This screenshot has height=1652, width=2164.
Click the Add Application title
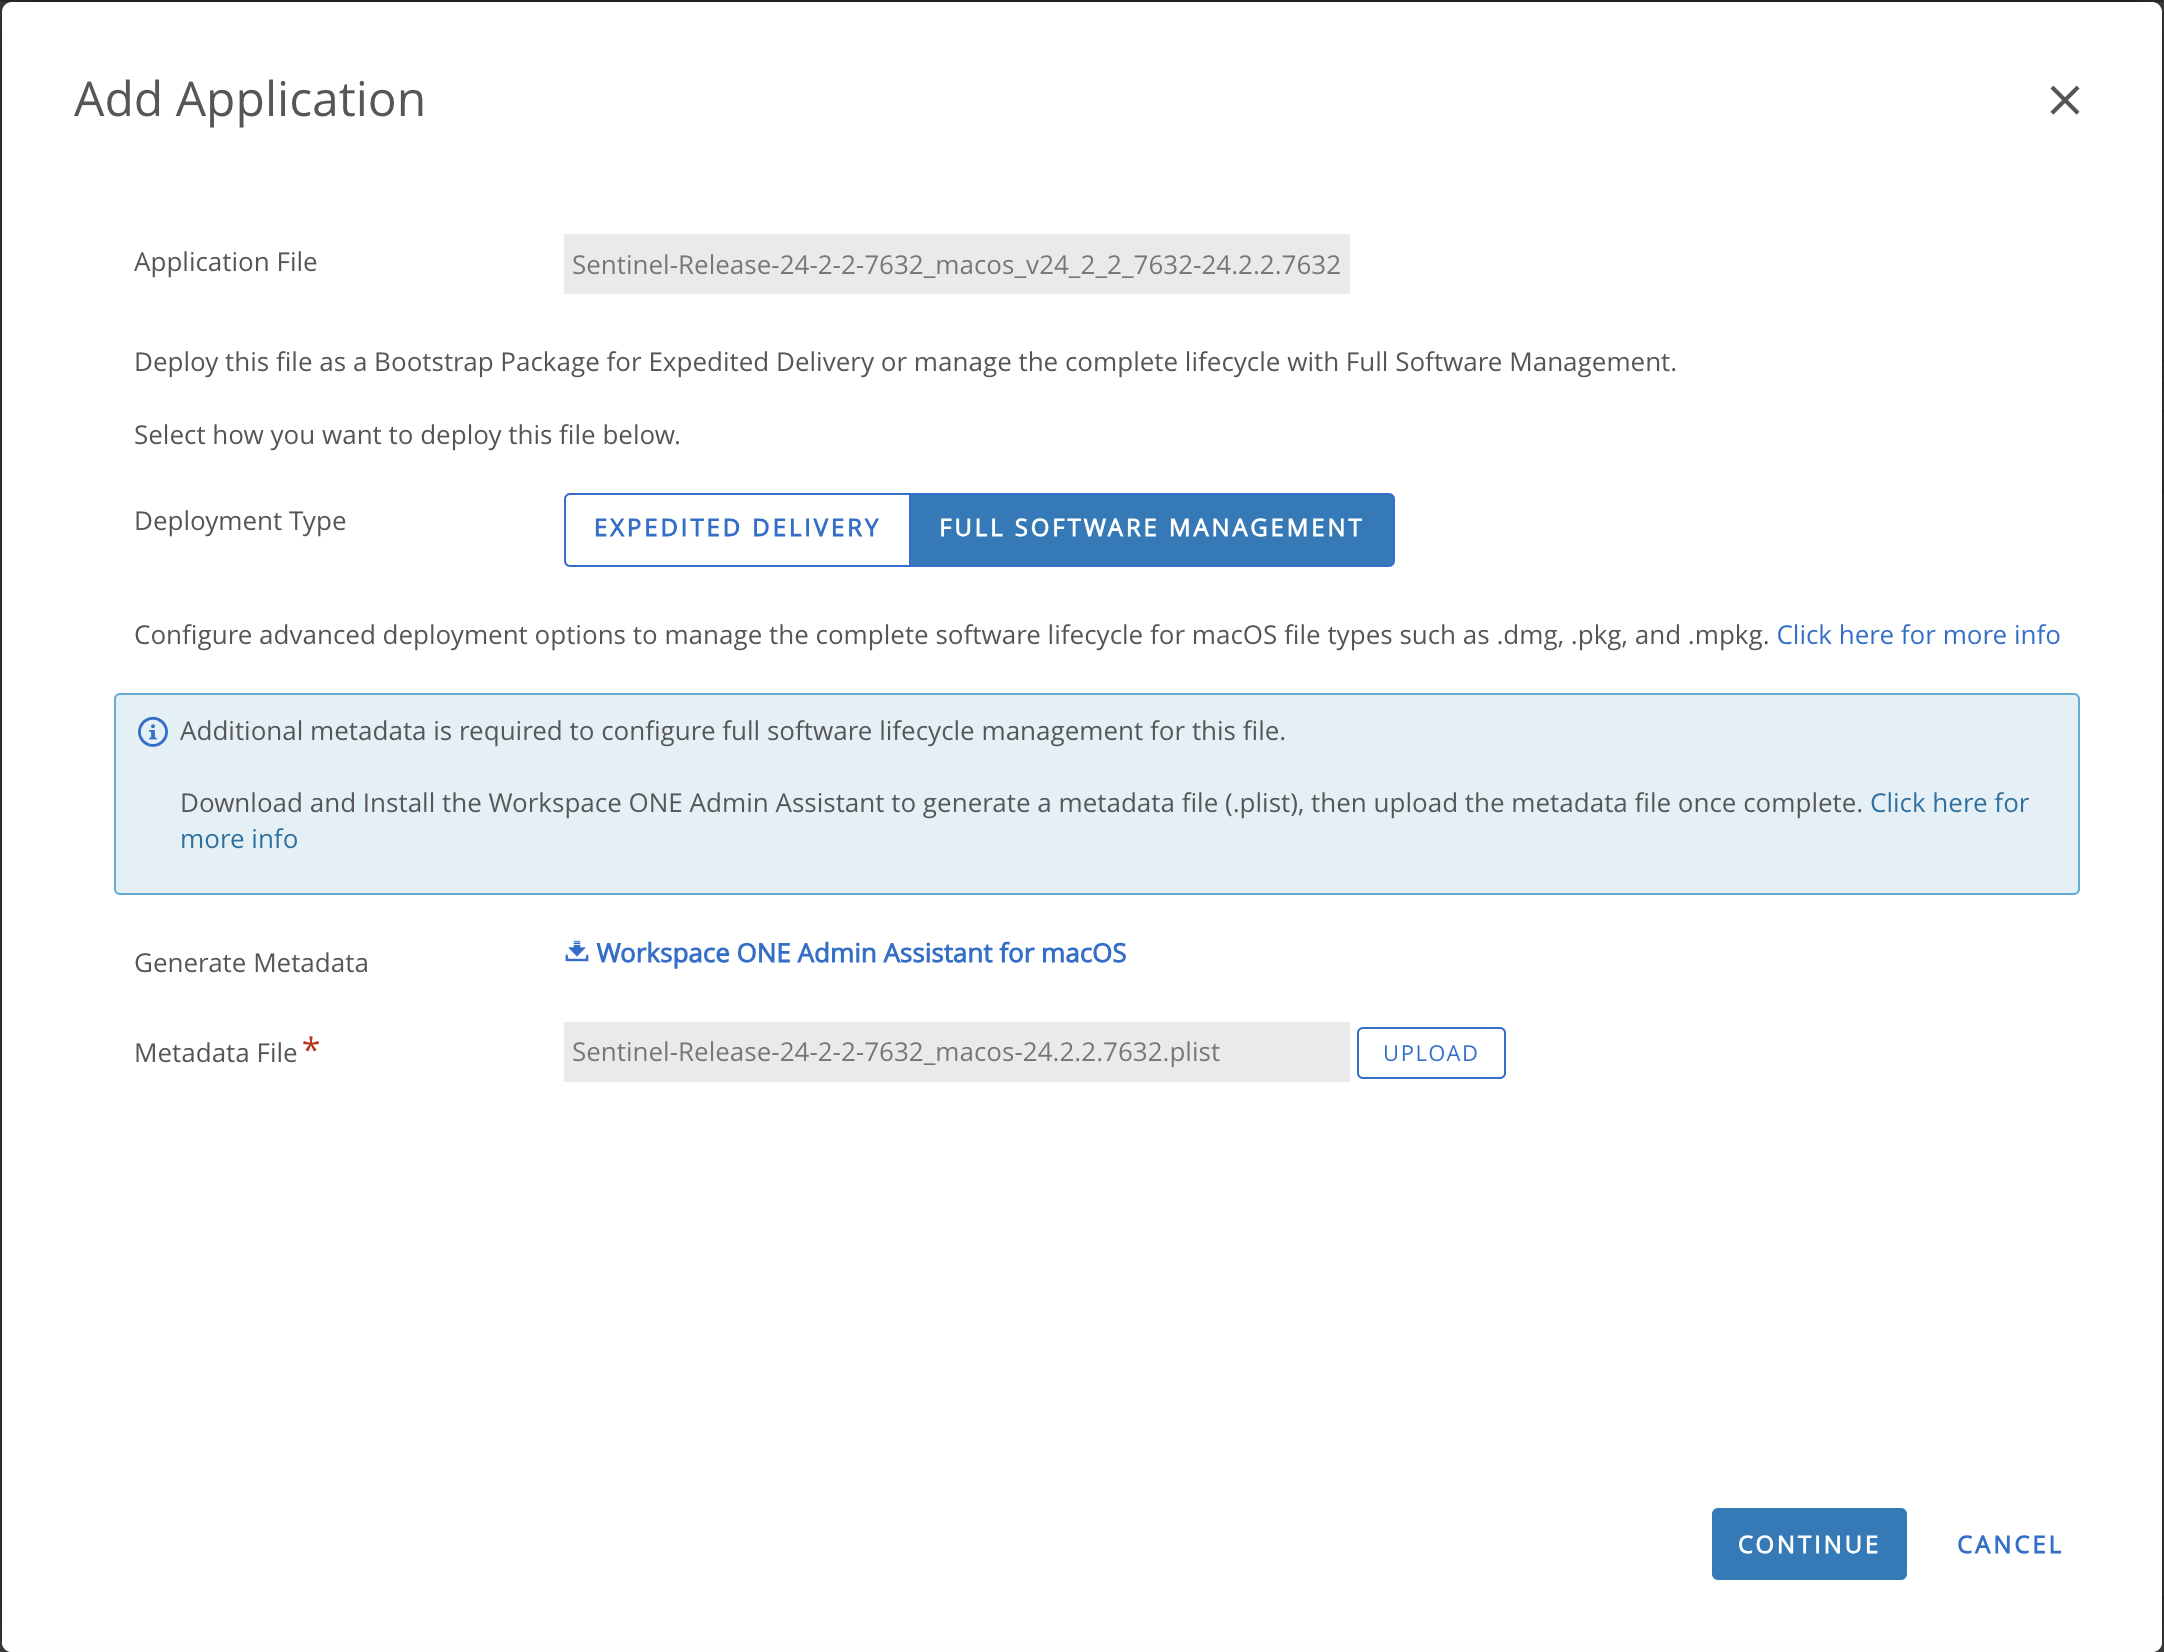click(250, 100)
